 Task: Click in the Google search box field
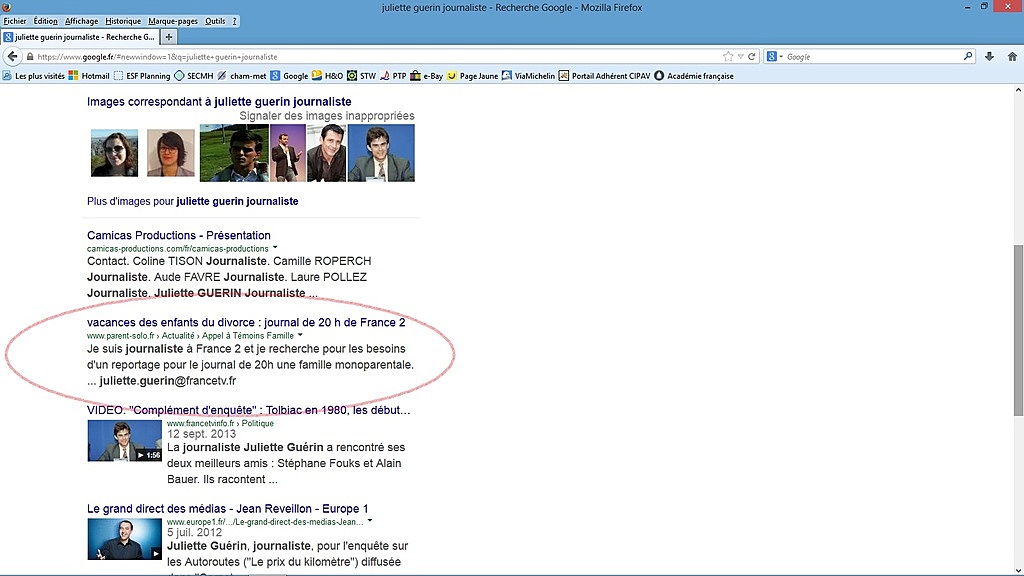pos(872,57)
